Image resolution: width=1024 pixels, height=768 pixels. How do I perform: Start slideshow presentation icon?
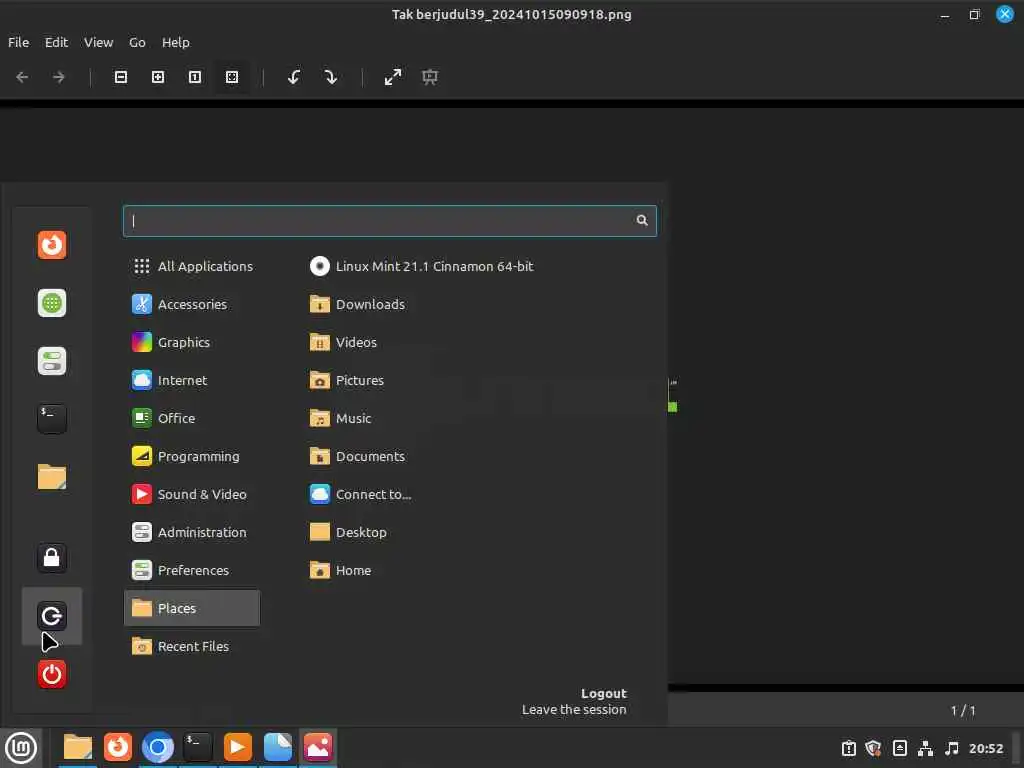430,77
